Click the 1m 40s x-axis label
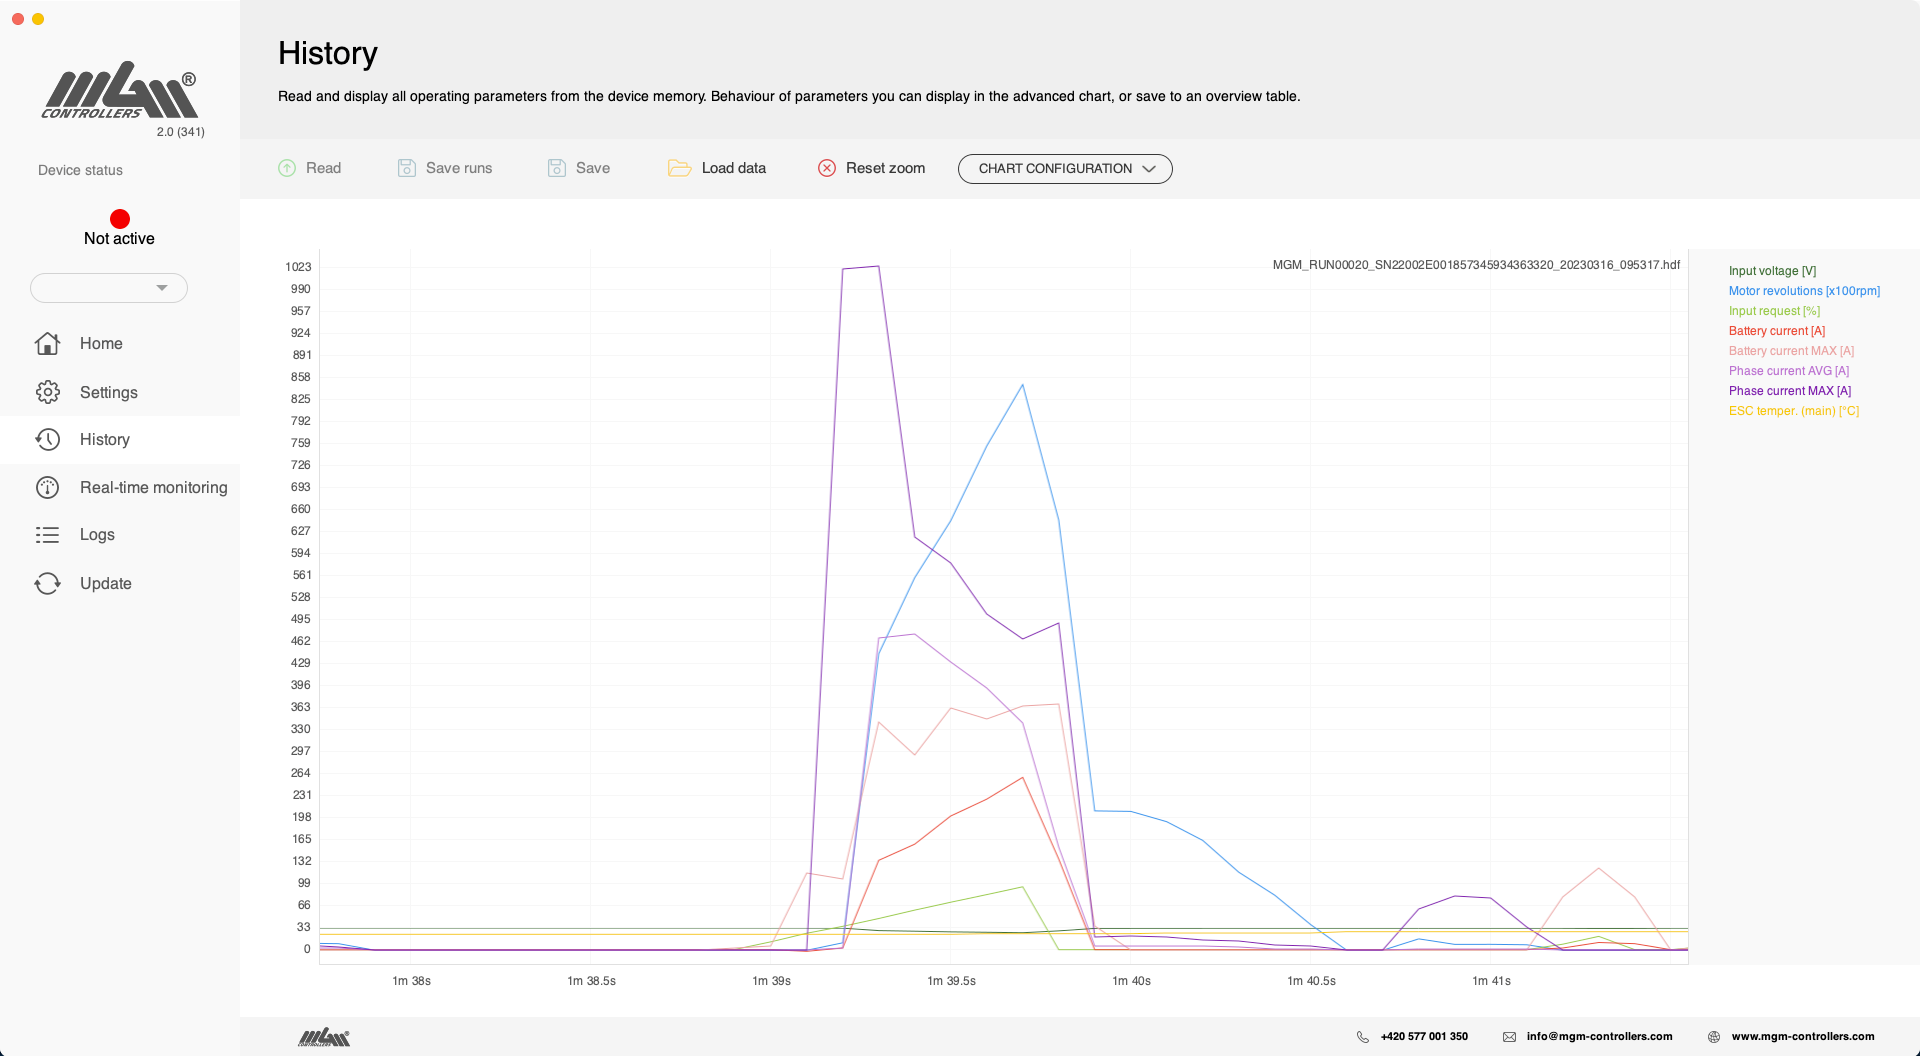The width and height of the screenshot is (1920, 1056). point(1131,981)
